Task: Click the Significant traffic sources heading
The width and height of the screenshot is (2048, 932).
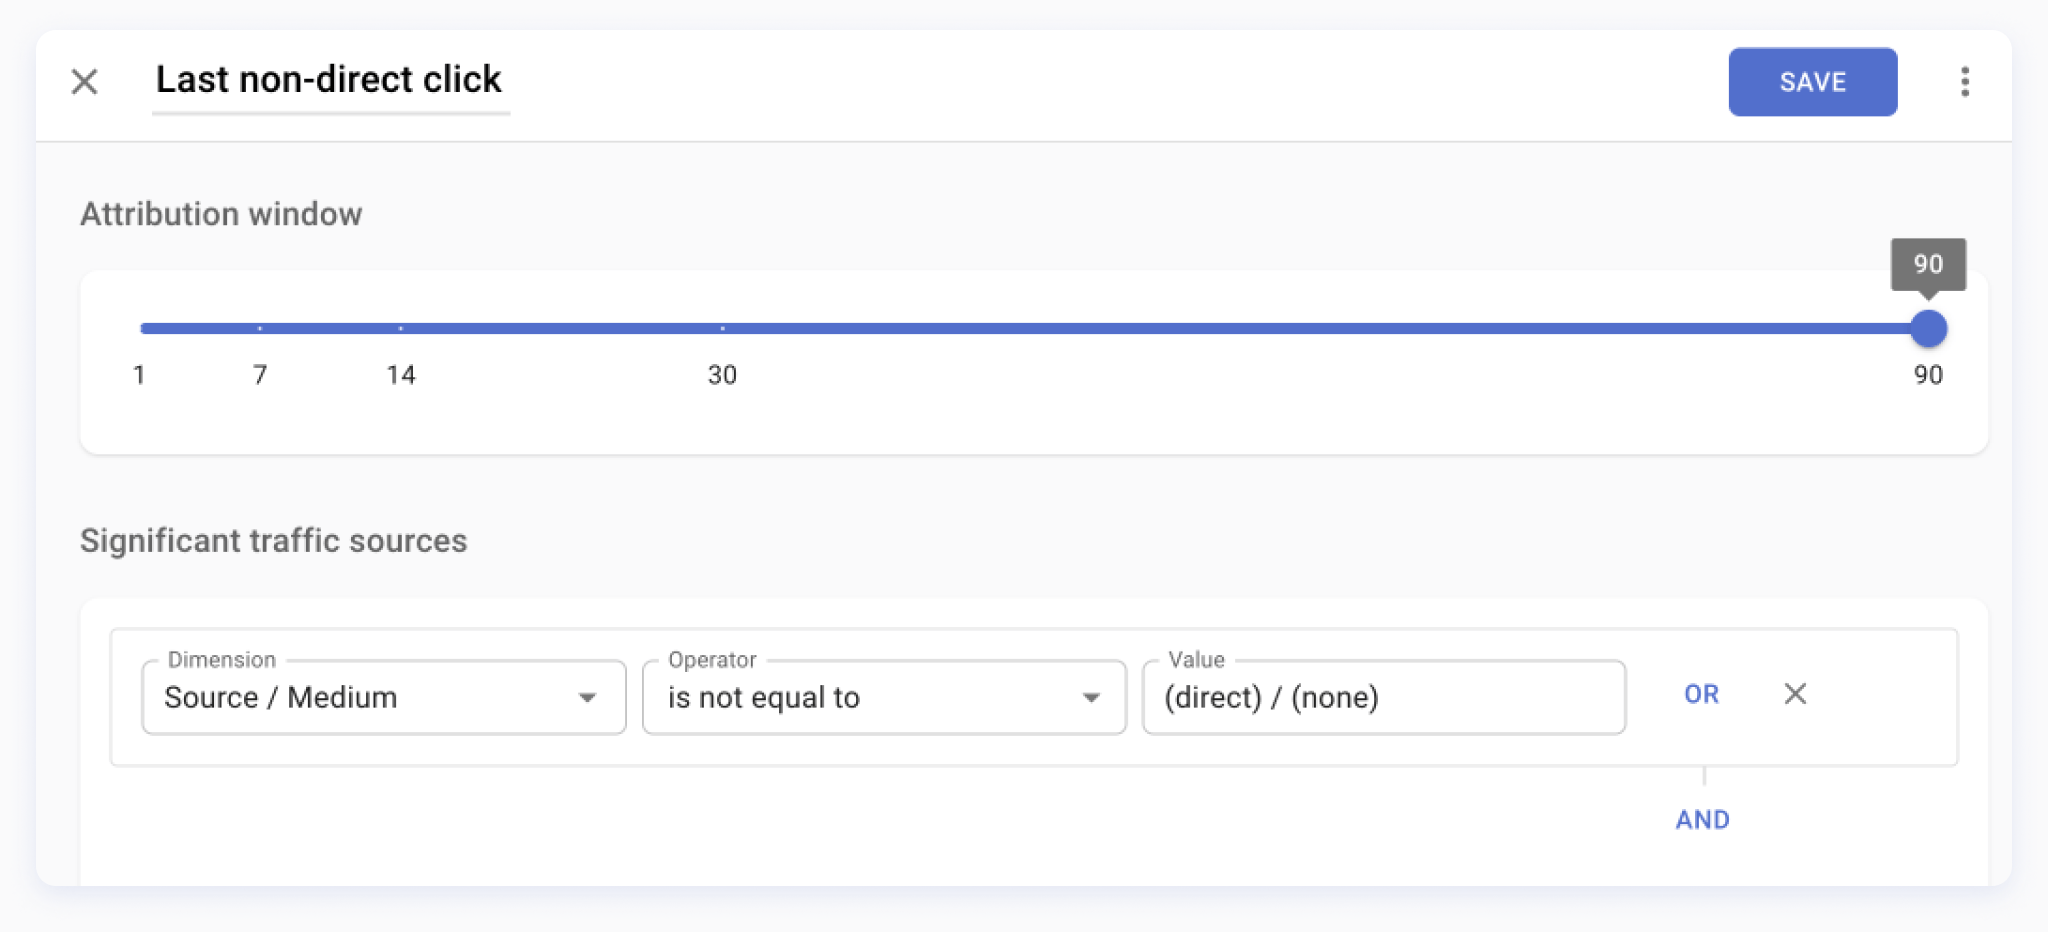Action: click(273, 540)
